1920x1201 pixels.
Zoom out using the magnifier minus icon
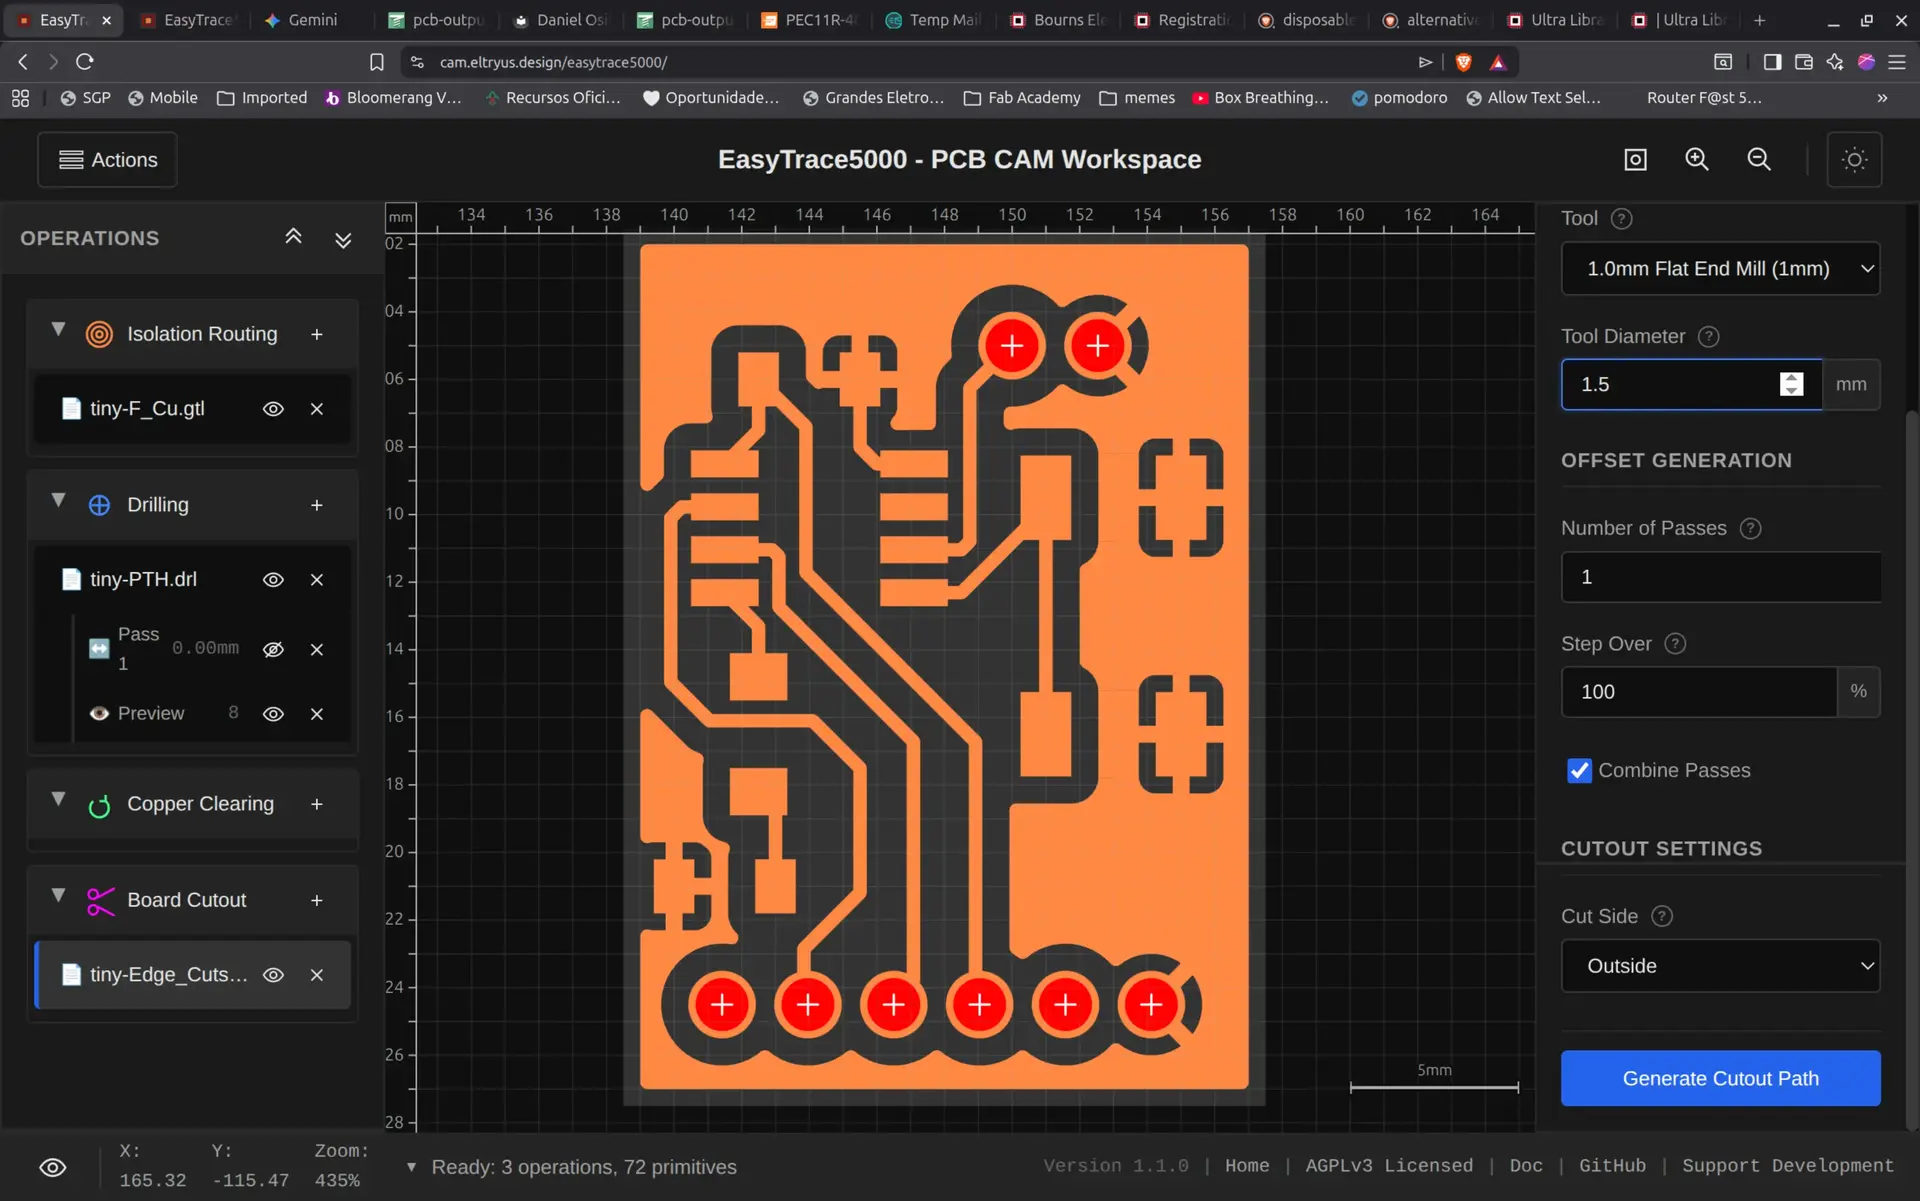[x=1759, y=160]
